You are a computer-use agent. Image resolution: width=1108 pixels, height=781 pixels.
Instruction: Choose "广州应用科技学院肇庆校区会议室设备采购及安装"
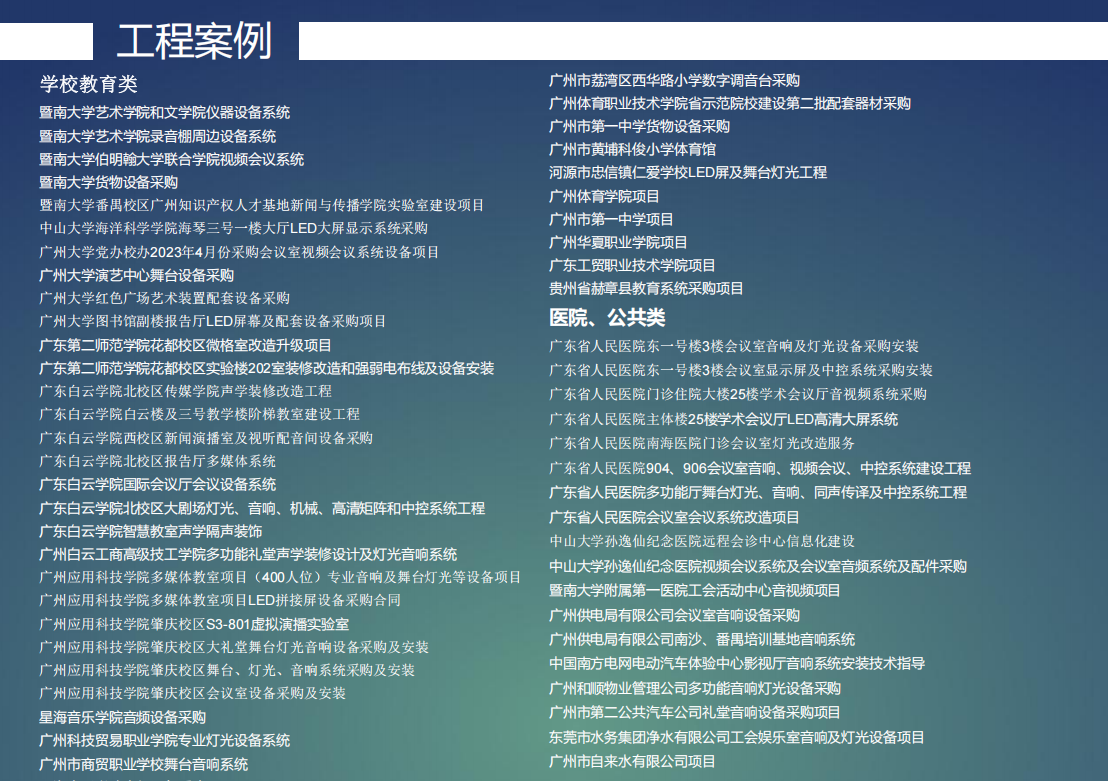[193, 693]
